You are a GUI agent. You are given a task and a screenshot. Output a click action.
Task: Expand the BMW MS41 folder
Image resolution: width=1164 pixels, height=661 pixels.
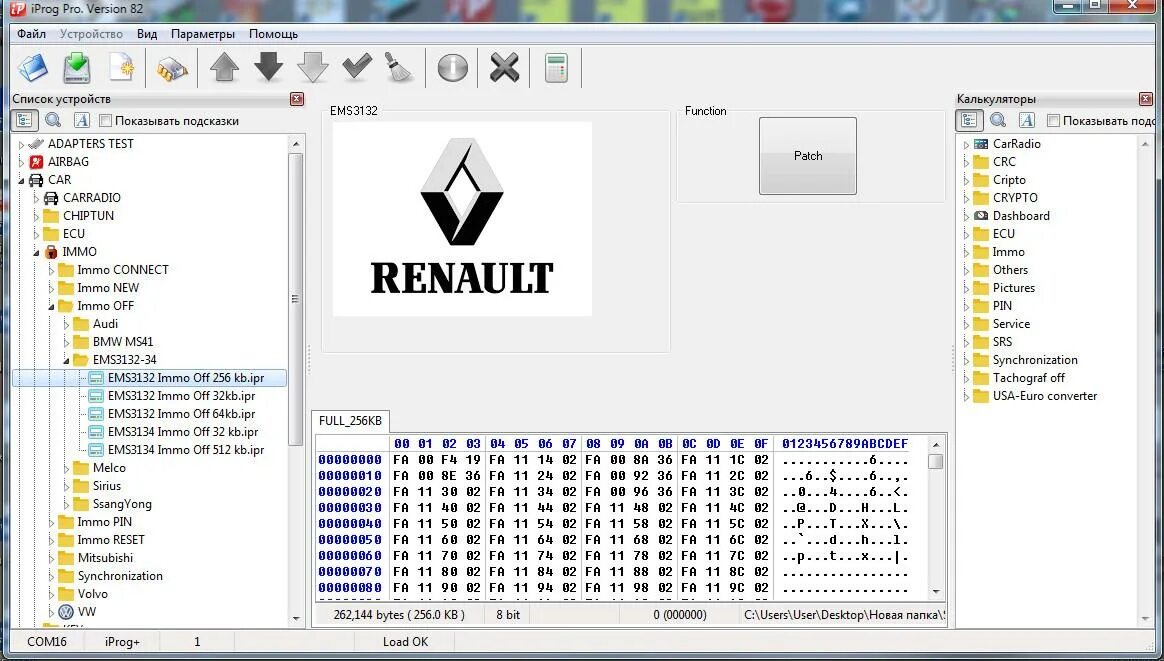click(66, 342)
